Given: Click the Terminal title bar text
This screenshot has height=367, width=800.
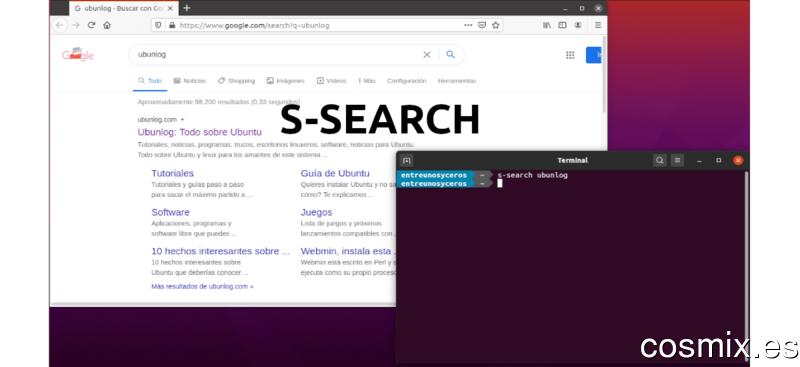Looking at the screenshot, I should pyautogui.click(x=572, y=160).
